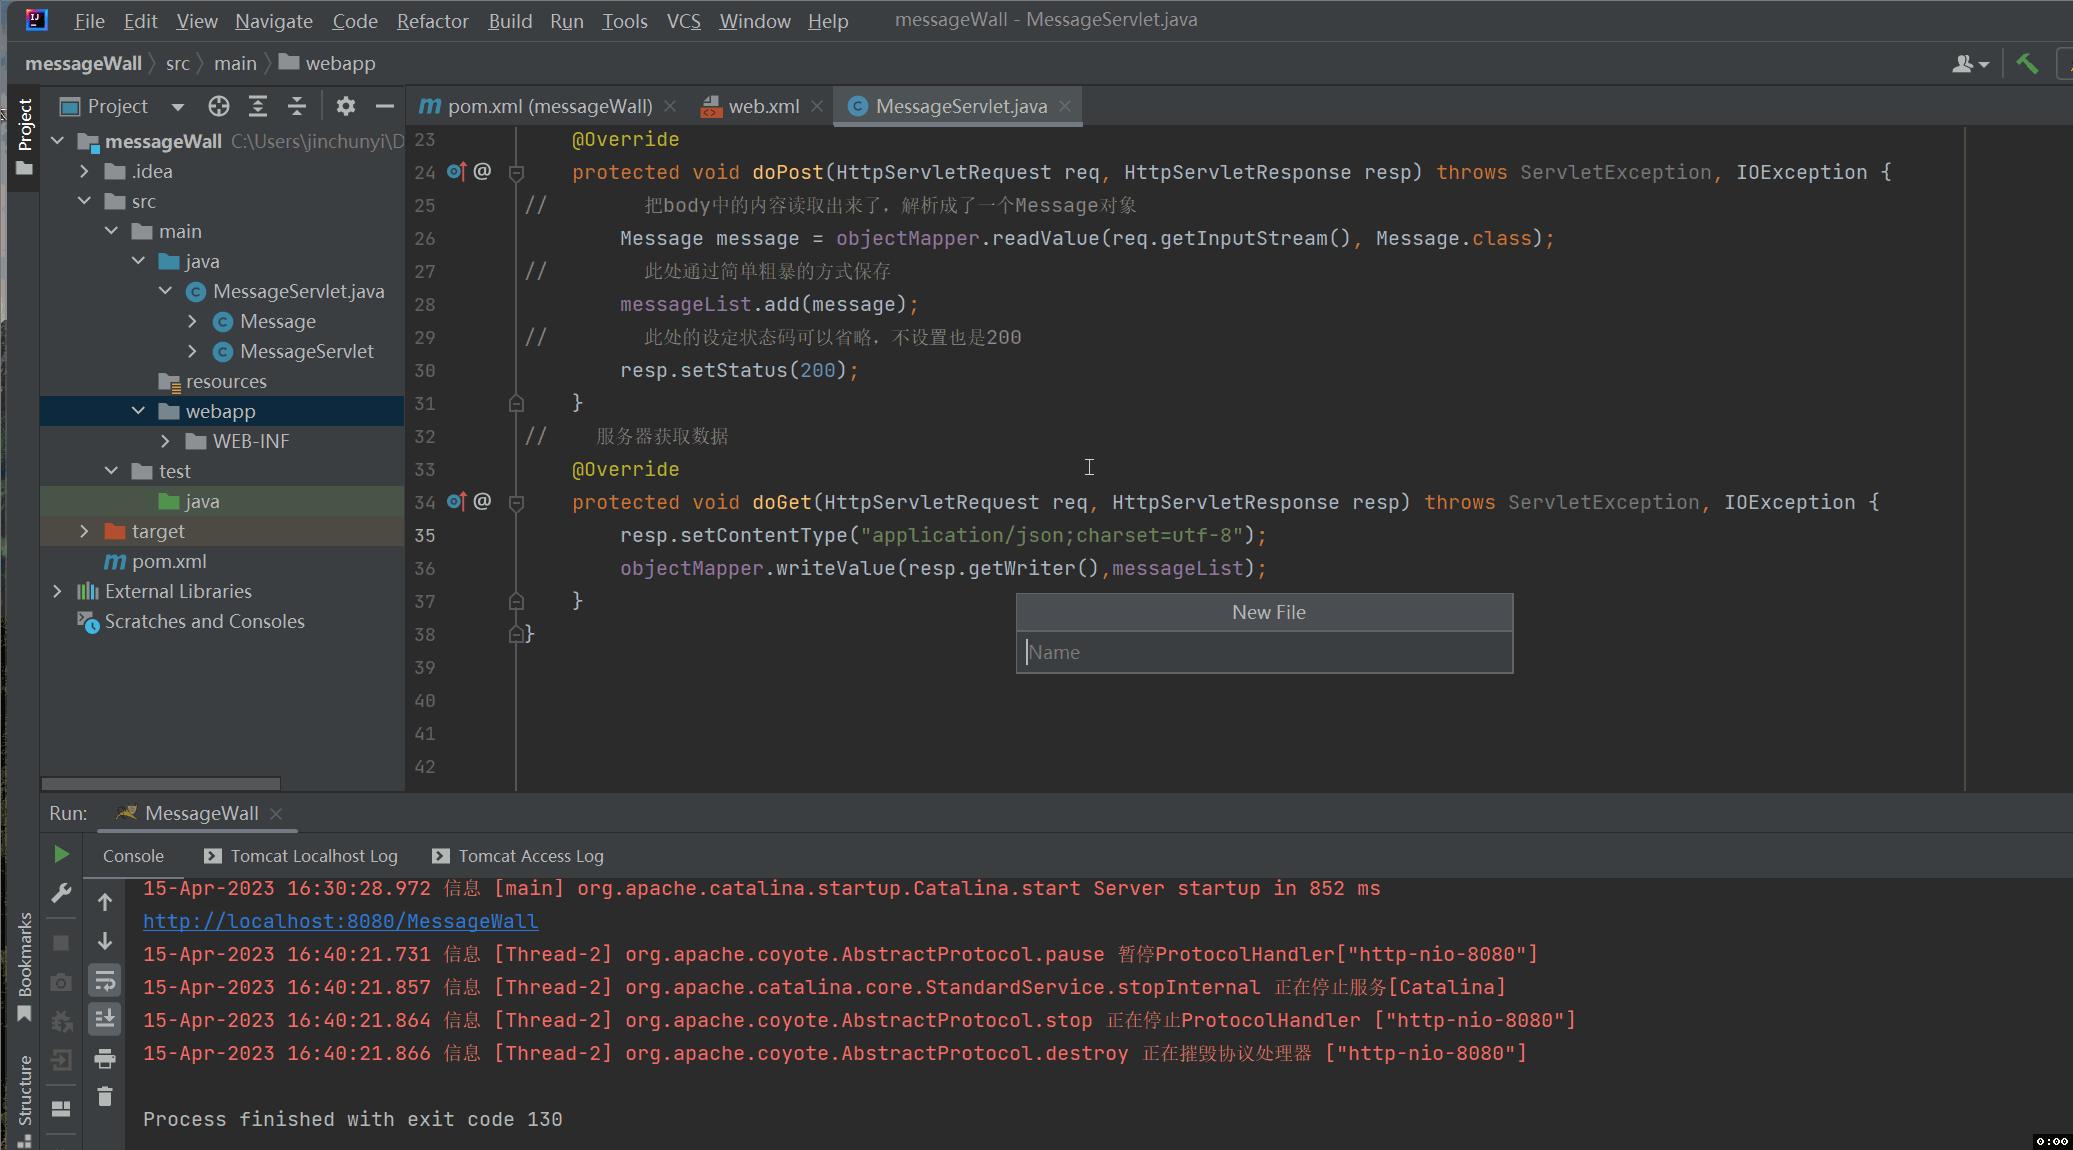The height and width of the screenshot is (1150, 2073).
Task: Open the Refactor menu
Action: (x=432, y=21)
